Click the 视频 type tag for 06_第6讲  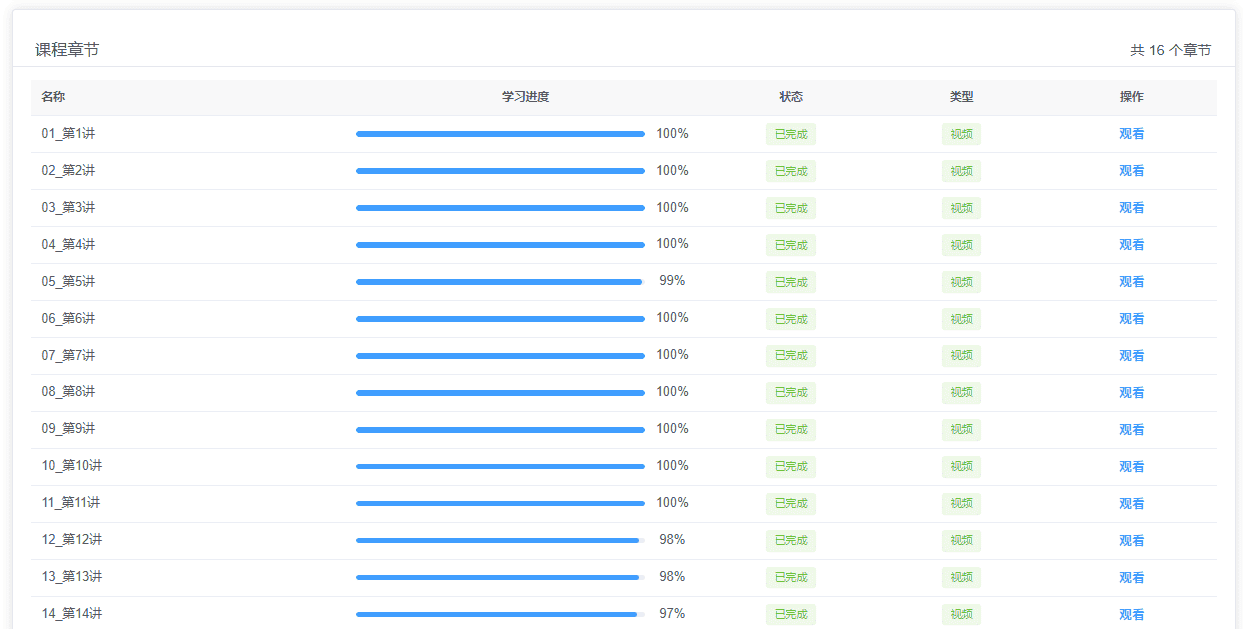pos(961,319)
